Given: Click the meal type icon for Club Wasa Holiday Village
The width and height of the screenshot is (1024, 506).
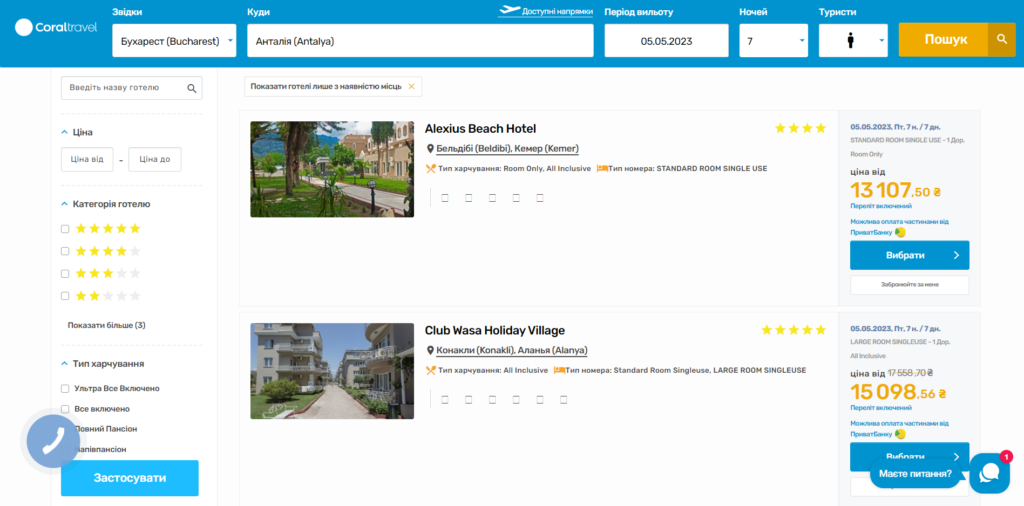Looking at the screenshot, I should click(x=430, y=370).
